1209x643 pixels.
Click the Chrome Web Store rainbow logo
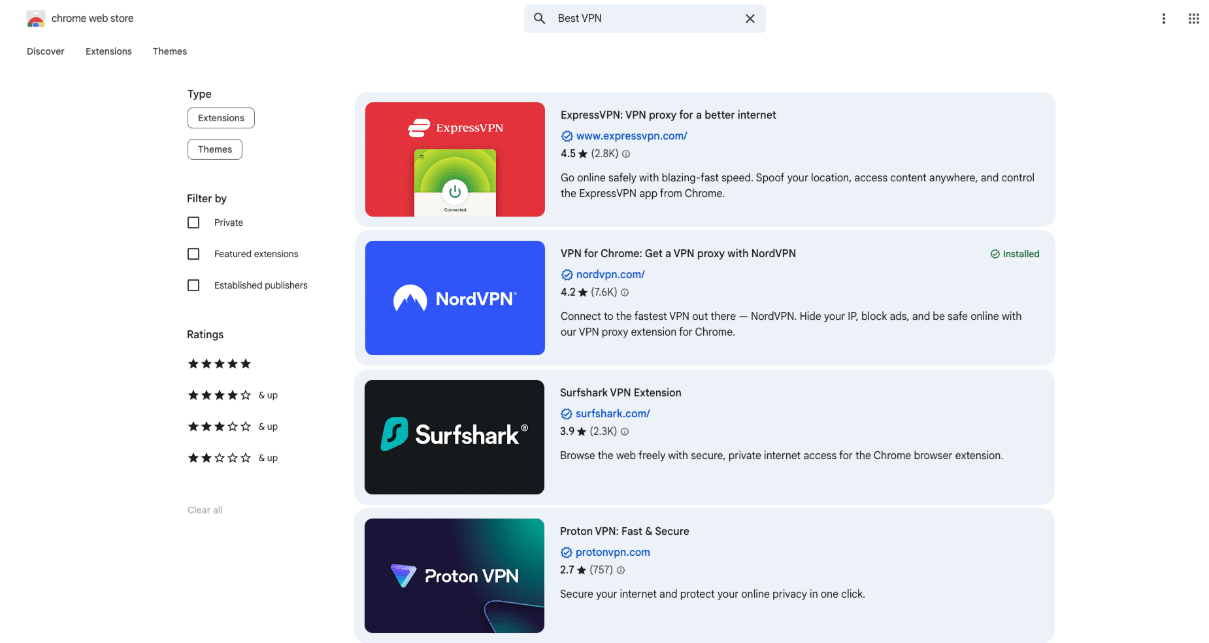click(36, 19)
